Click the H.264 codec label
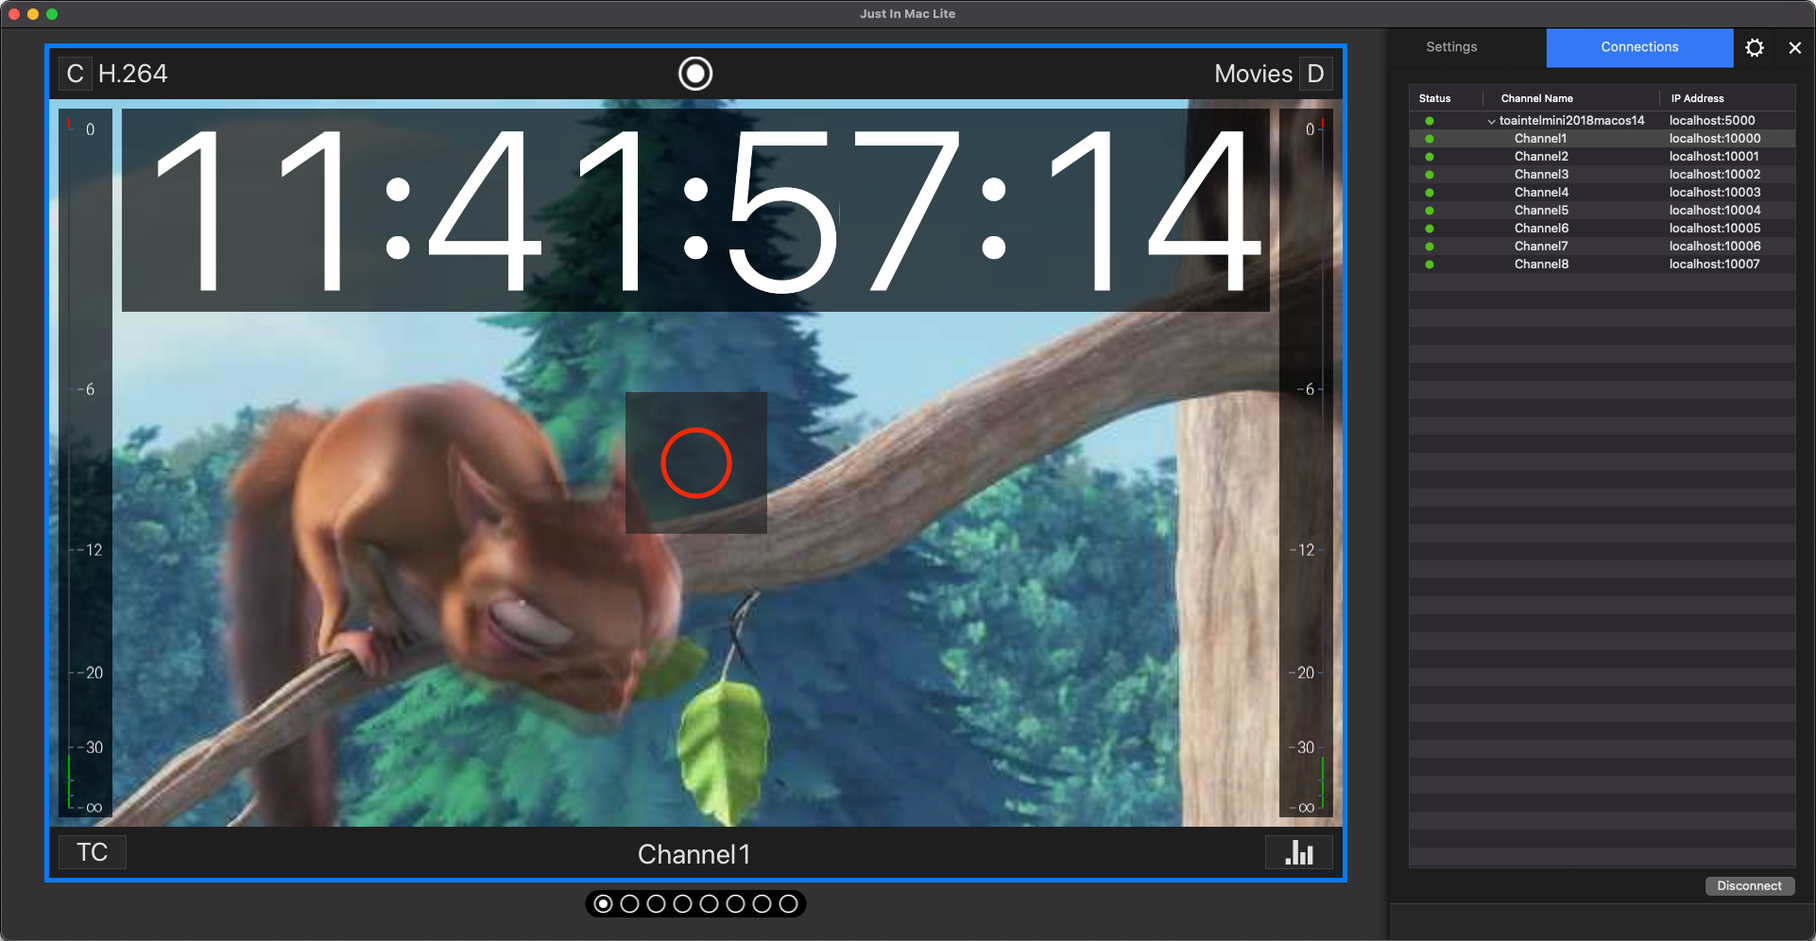 coord(133,74)
